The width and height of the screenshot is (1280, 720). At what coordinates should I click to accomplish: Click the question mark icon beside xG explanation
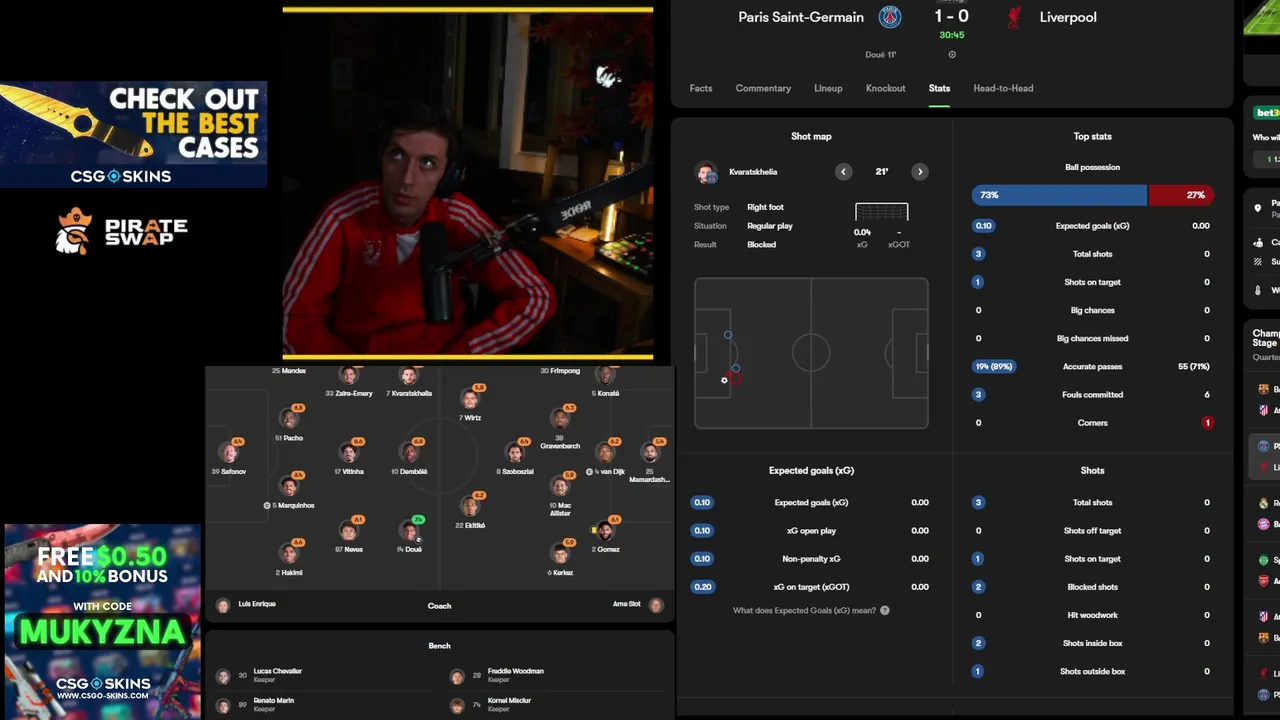pos(884,610)
